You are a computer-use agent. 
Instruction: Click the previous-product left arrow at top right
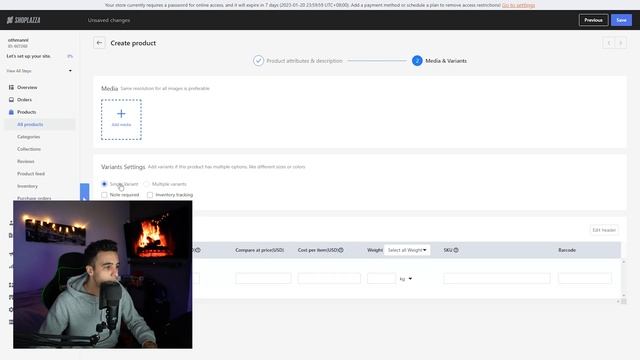point(609,43)
